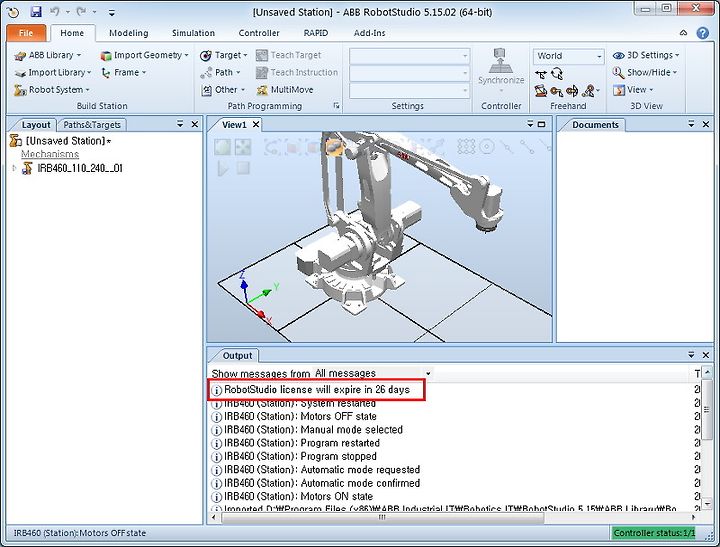The image size is (720, 547).
Task: Open the Customize Quick Access Toolbar dropdown
Action: [112, 12]
